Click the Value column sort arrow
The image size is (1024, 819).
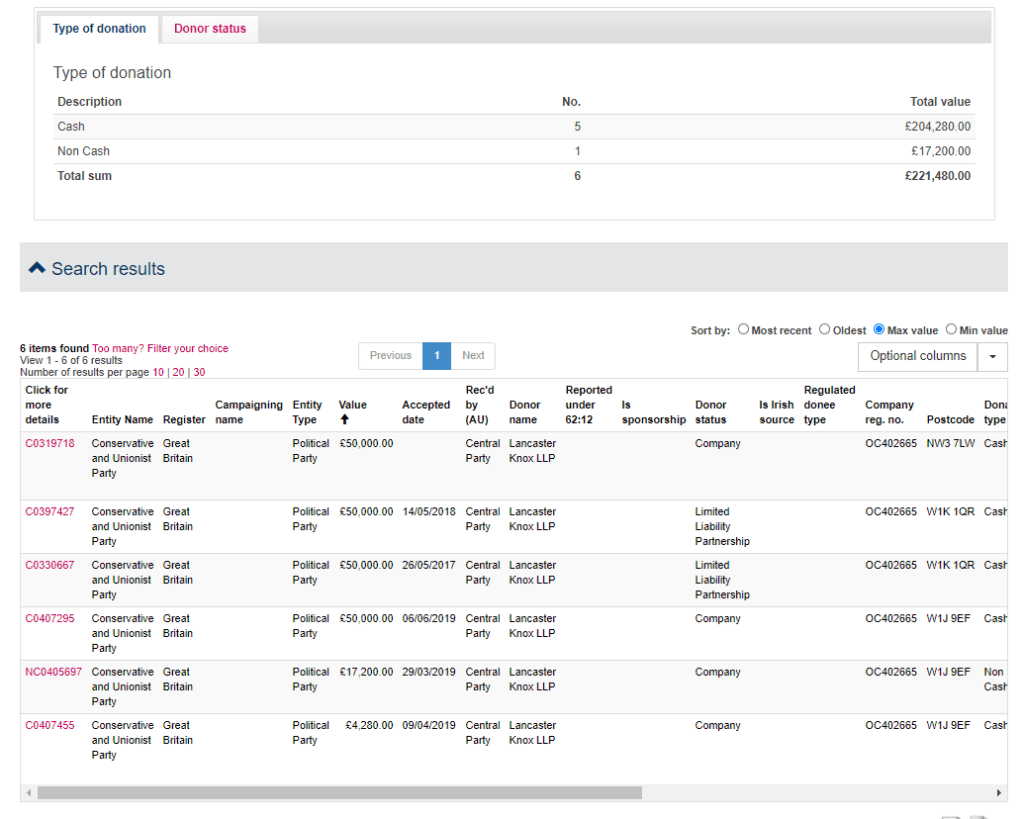(344, 420)
